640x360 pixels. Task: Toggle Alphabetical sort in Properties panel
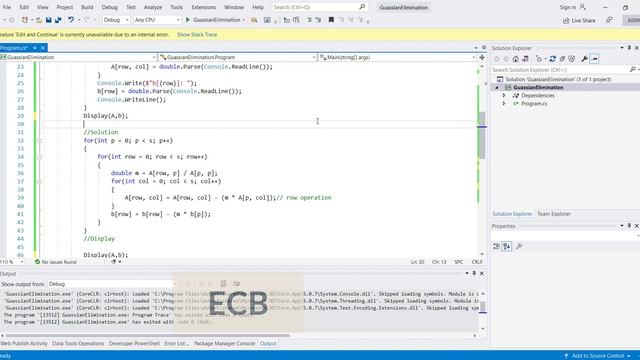pos(507,246)
